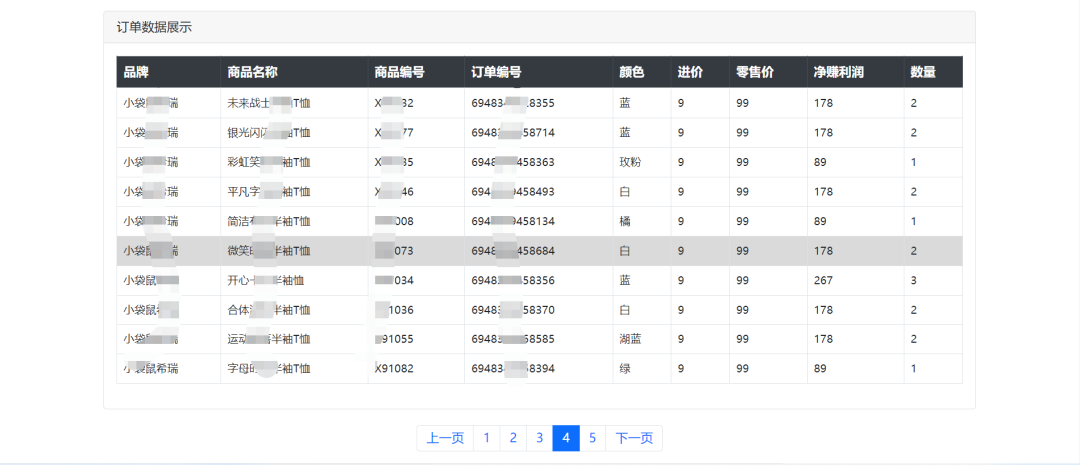Open page 2 in the pagination
This screenshot has width=1080, height=465.
[513, 438]
